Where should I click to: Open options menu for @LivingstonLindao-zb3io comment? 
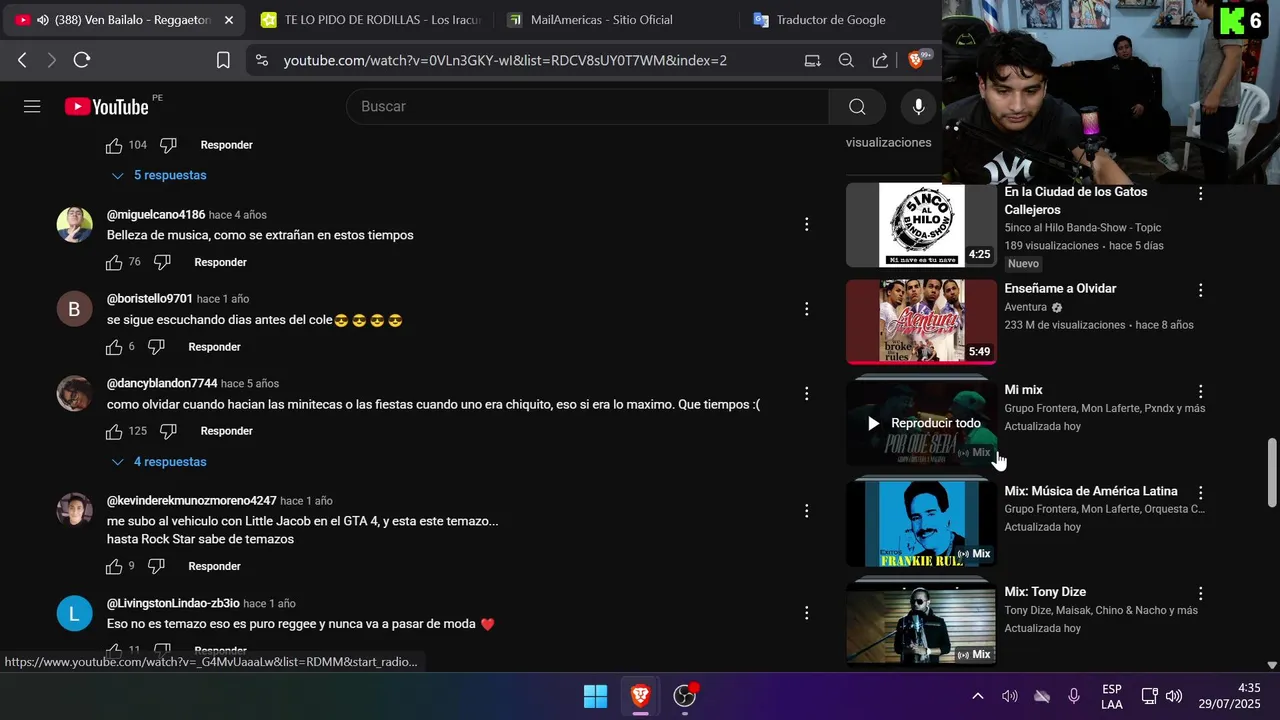coord(806,613)
